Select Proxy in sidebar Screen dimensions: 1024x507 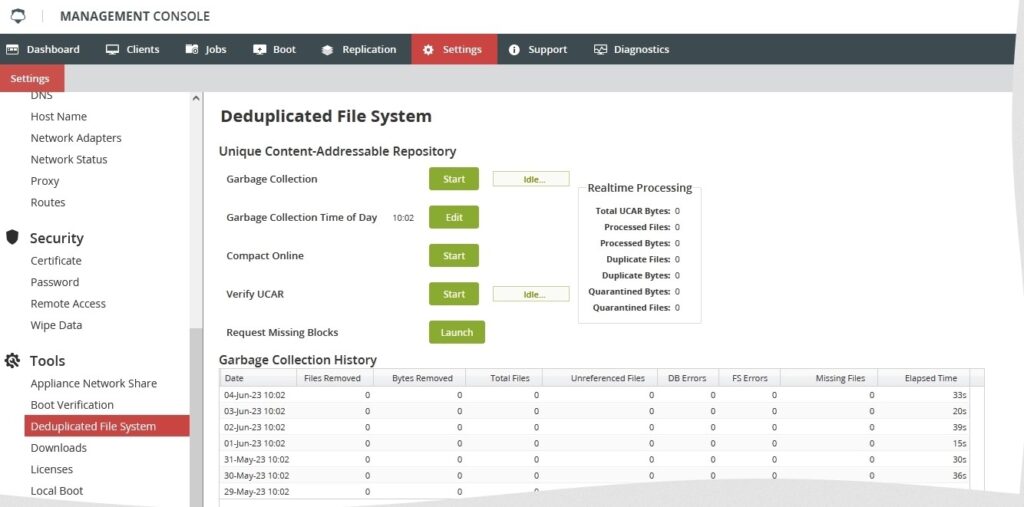click(44, 181)
